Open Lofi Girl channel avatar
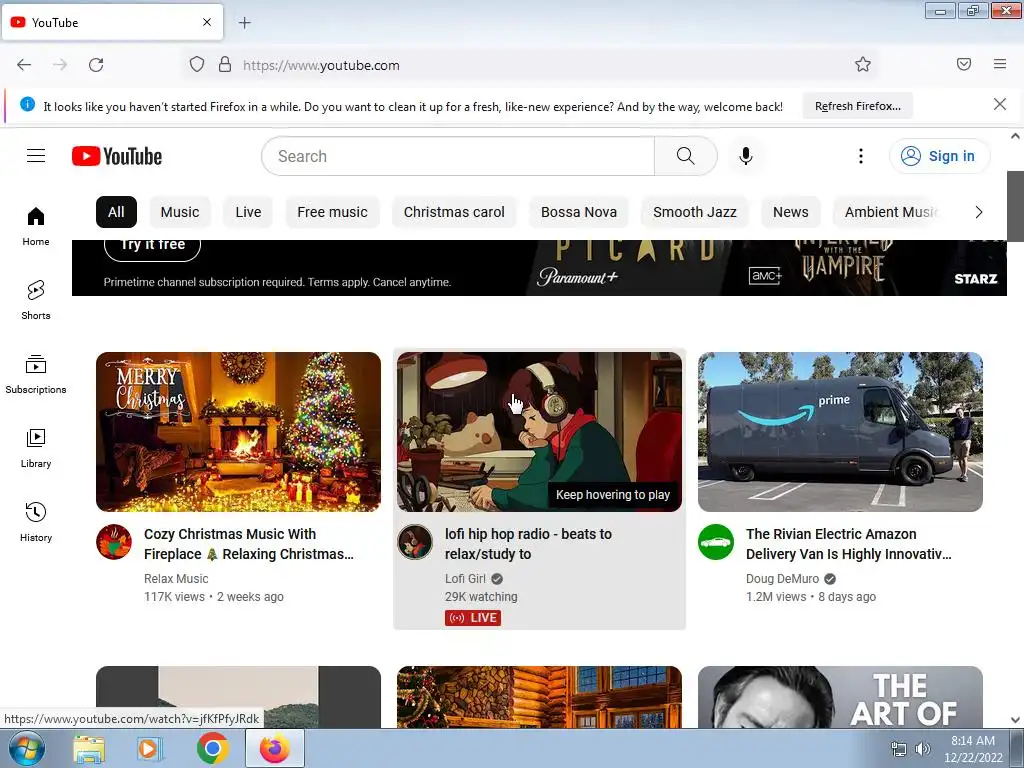The width and height of the screenshot is (1024, 768). pyautogui.click(x=415, y=542)
